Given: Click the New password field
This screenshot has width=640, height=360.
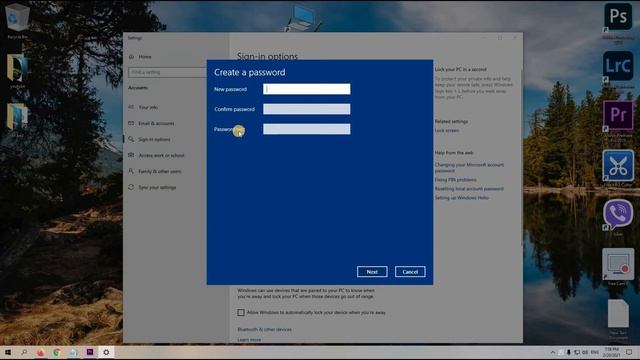Looking at the screenshot, I should [307, 89].
